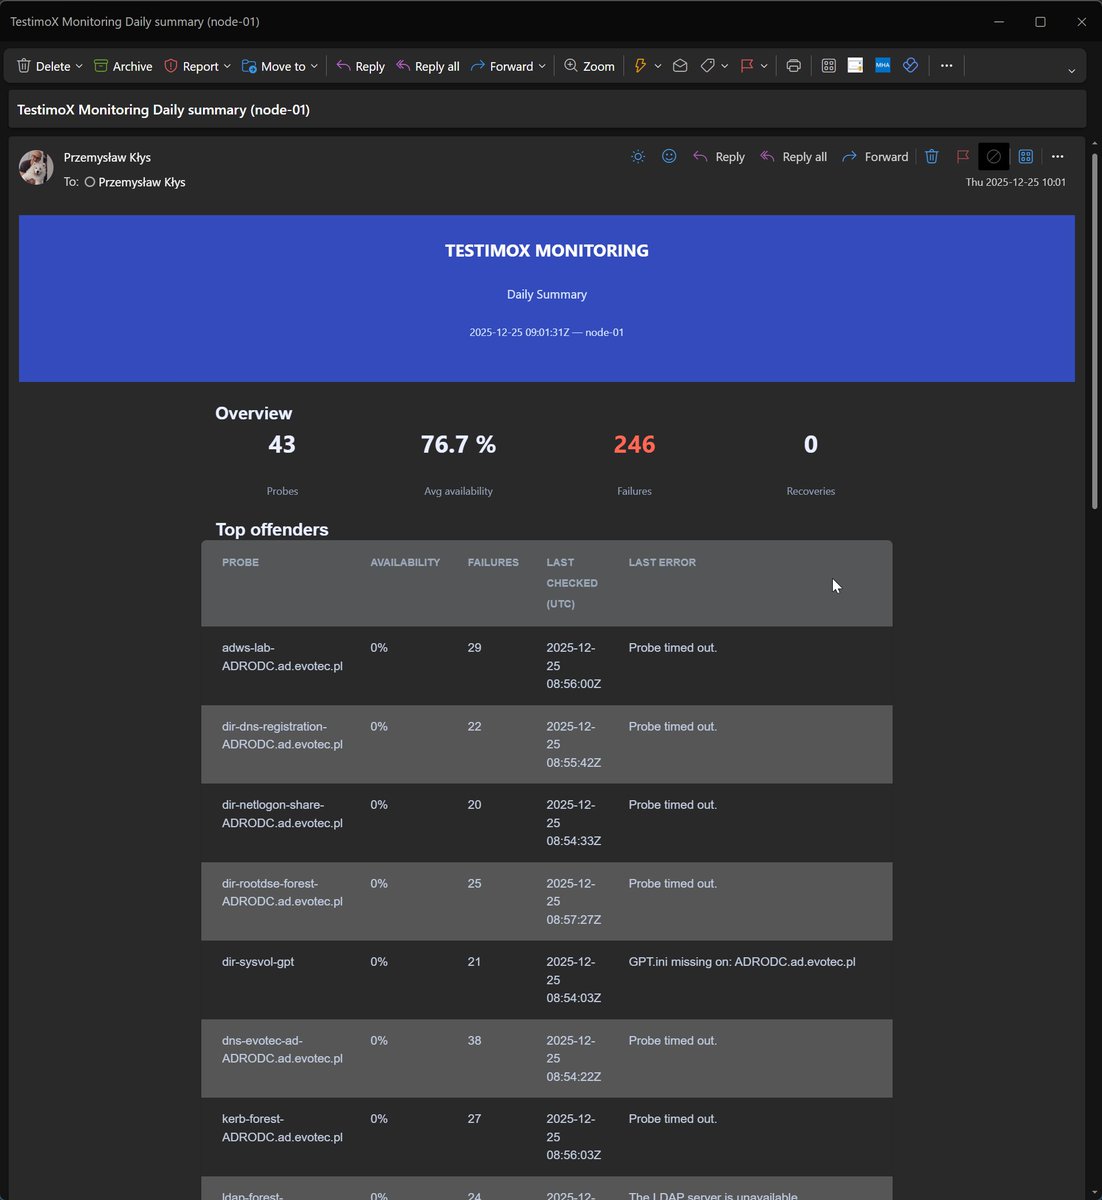Select the dir-sysvol-gpt probe cell
Viewport: 1102px width, 1200px height.
(x=258, y=962)
